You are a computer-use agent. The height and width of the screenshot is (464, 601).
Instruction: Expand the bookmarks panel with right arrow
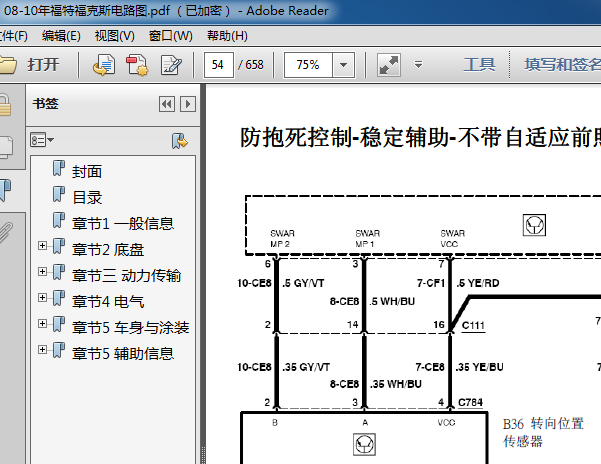pos(188,104)
